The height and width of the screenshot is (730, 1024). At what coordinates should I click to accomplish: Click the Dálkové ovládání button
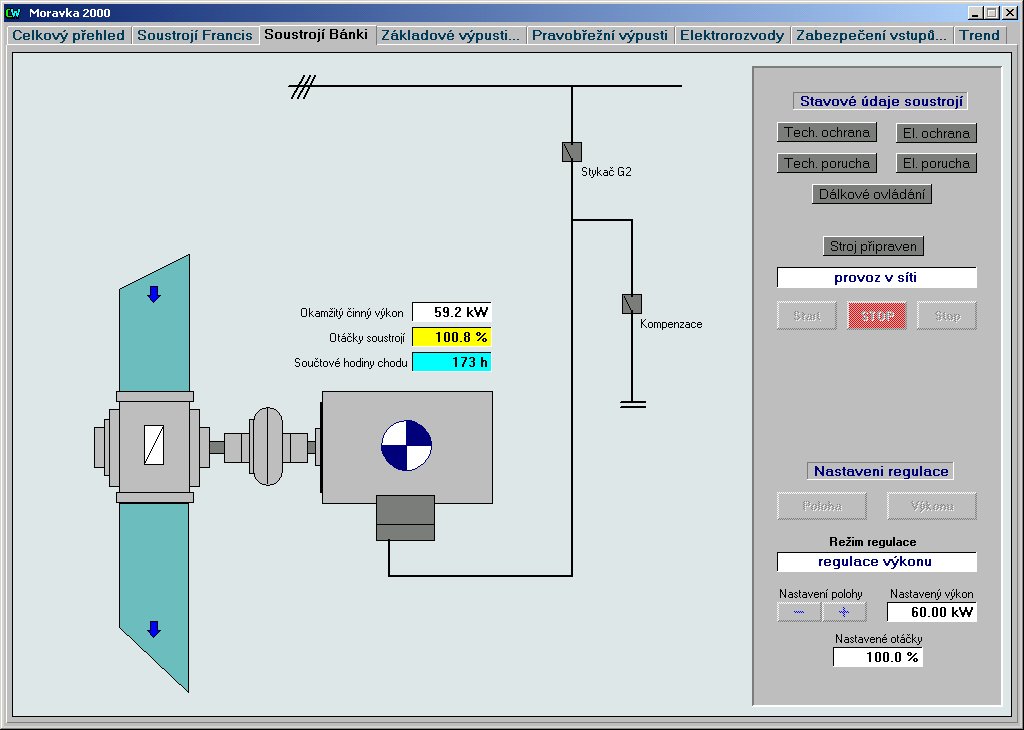(872, 195)
